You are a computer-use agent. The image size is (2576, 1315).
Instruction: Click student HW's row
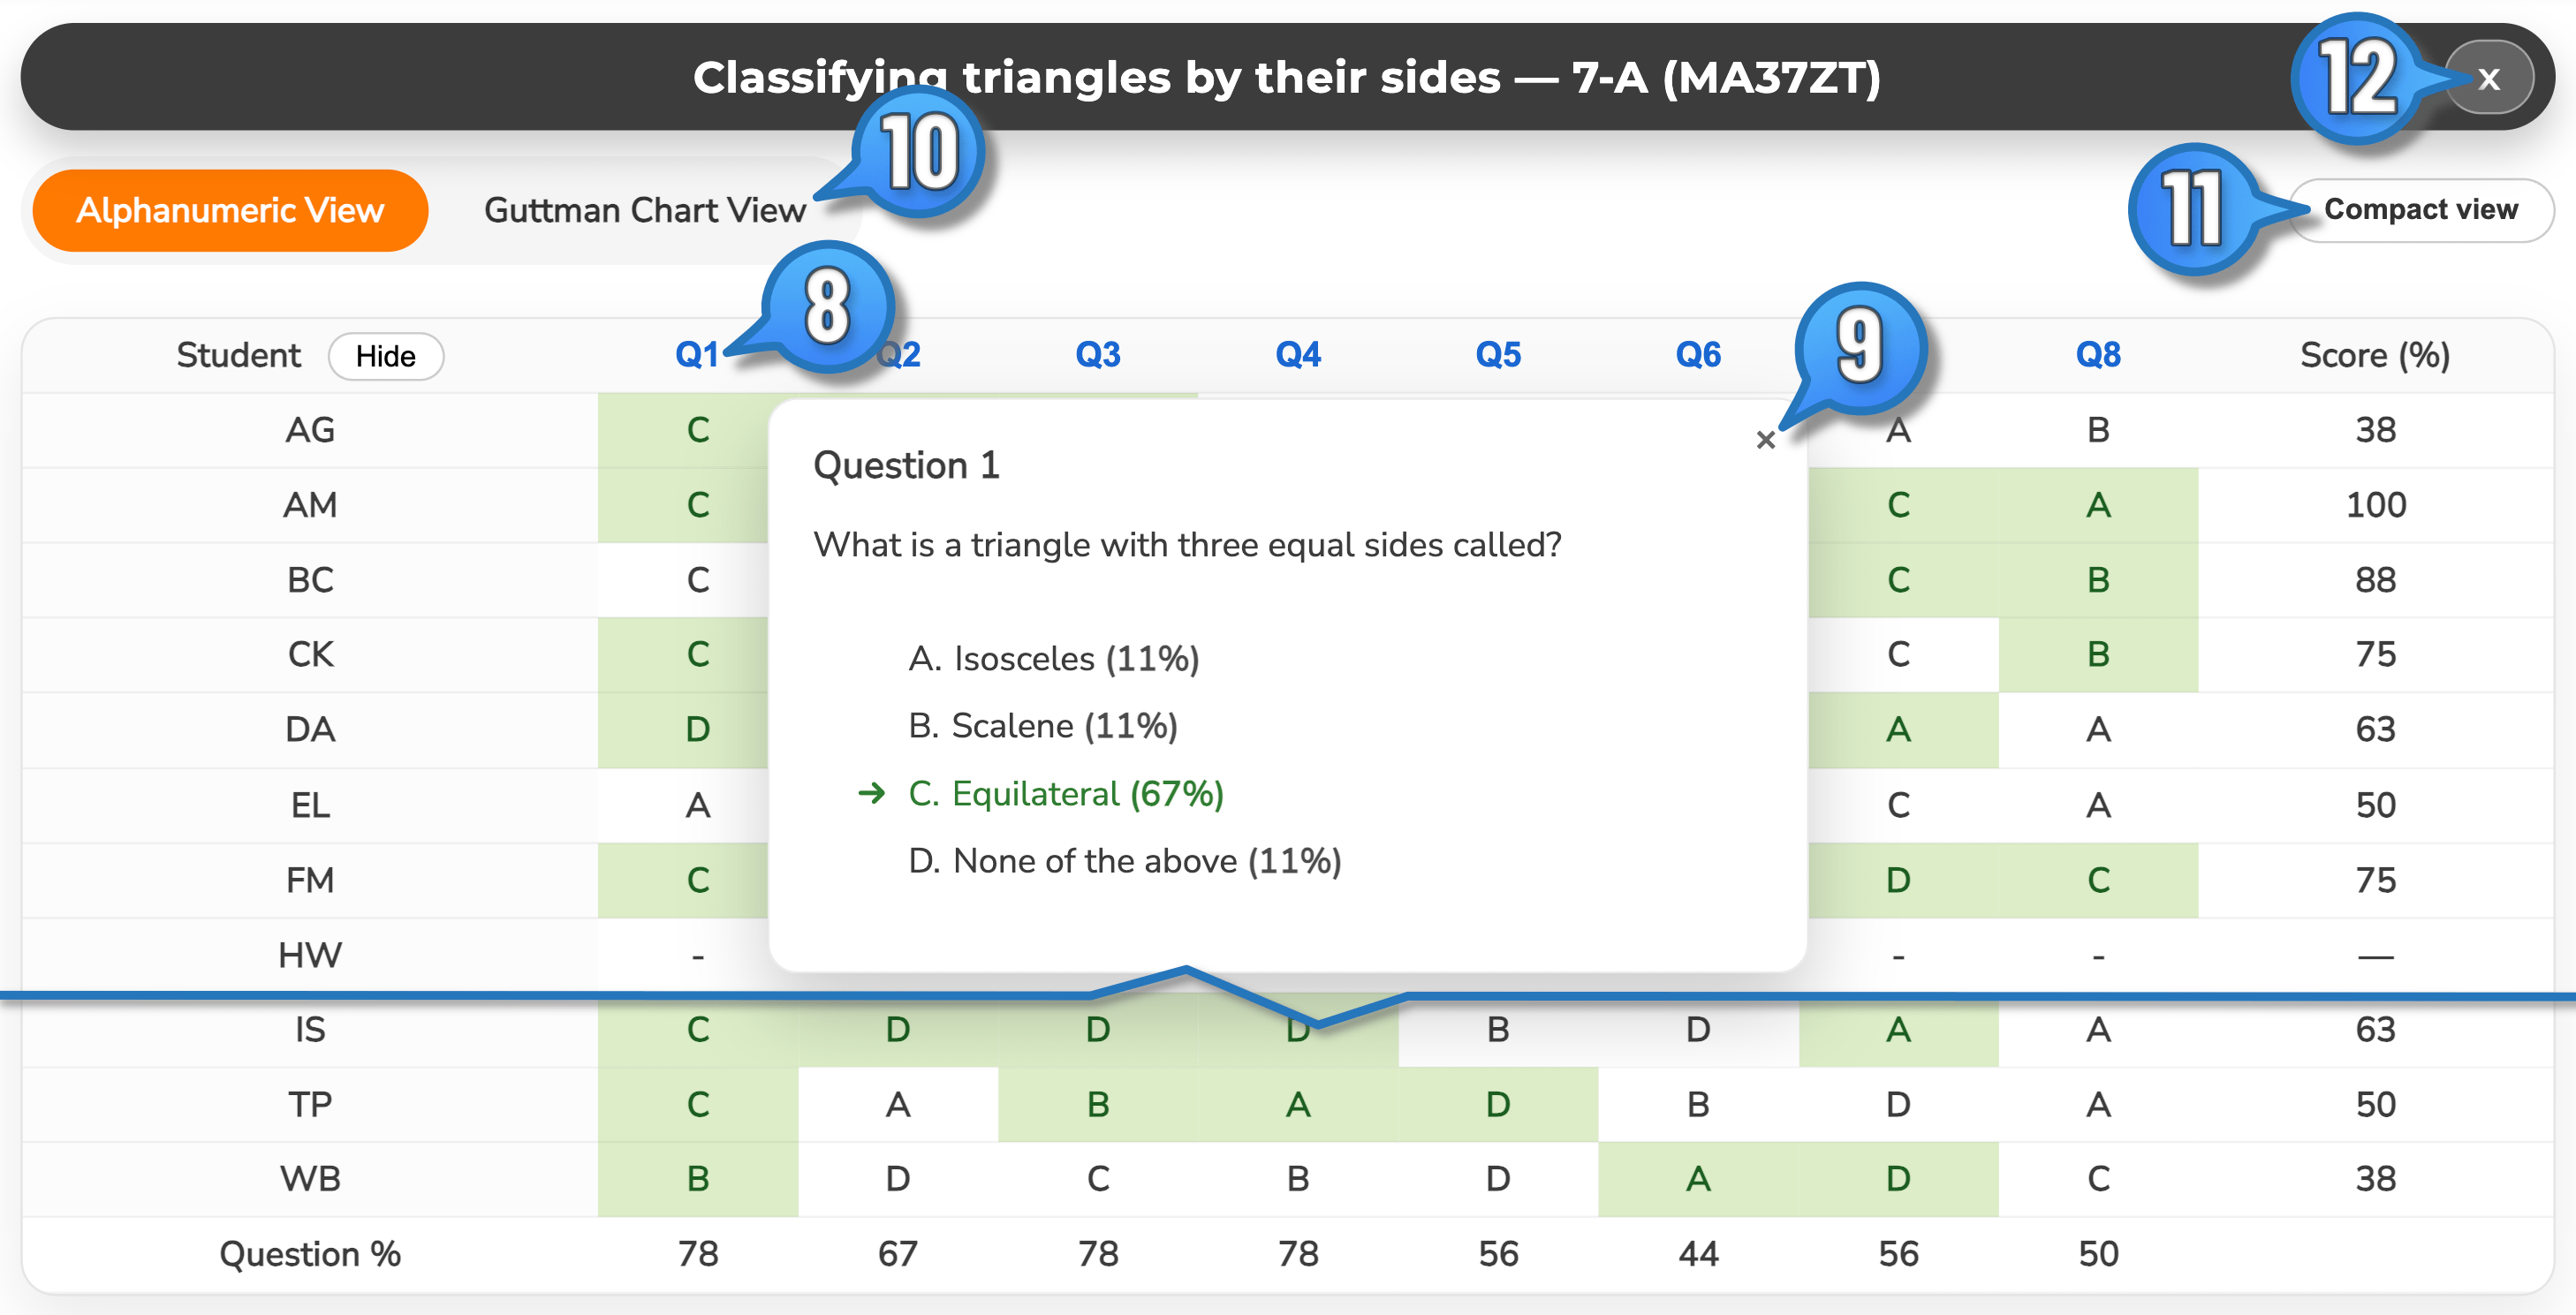[310, 955]
